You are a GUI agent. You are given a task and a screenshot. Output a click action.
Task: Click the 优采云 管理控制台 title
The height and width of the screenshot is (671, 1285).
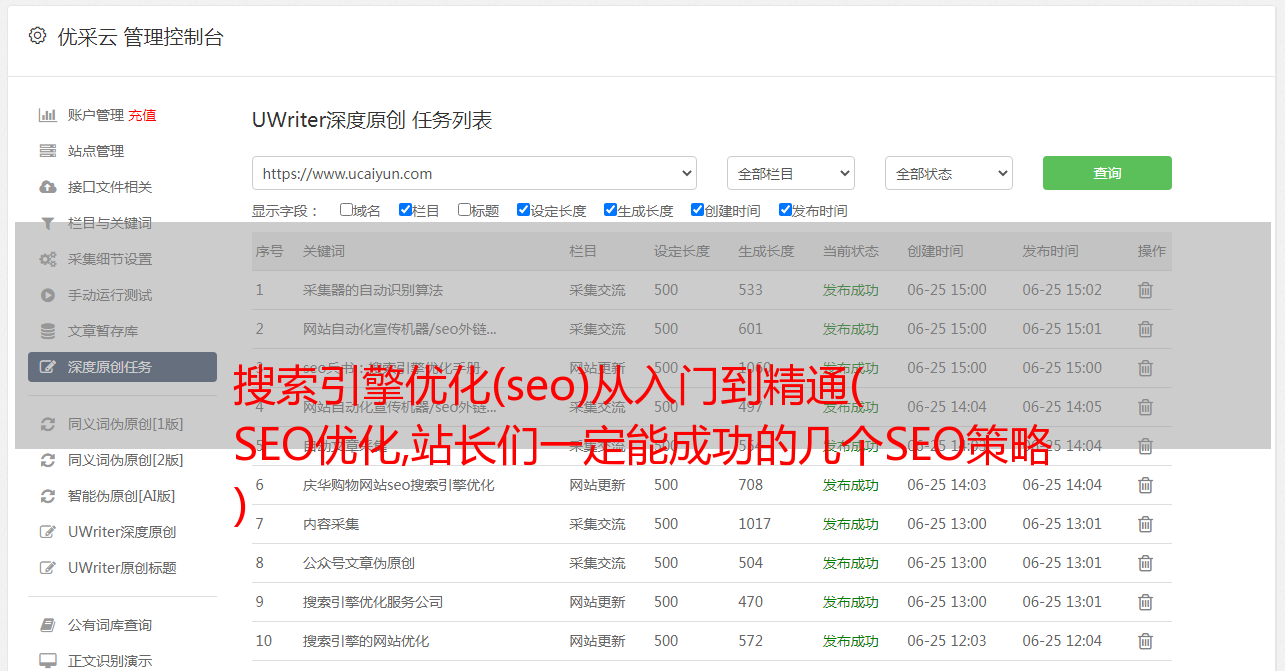coord(141,37)
